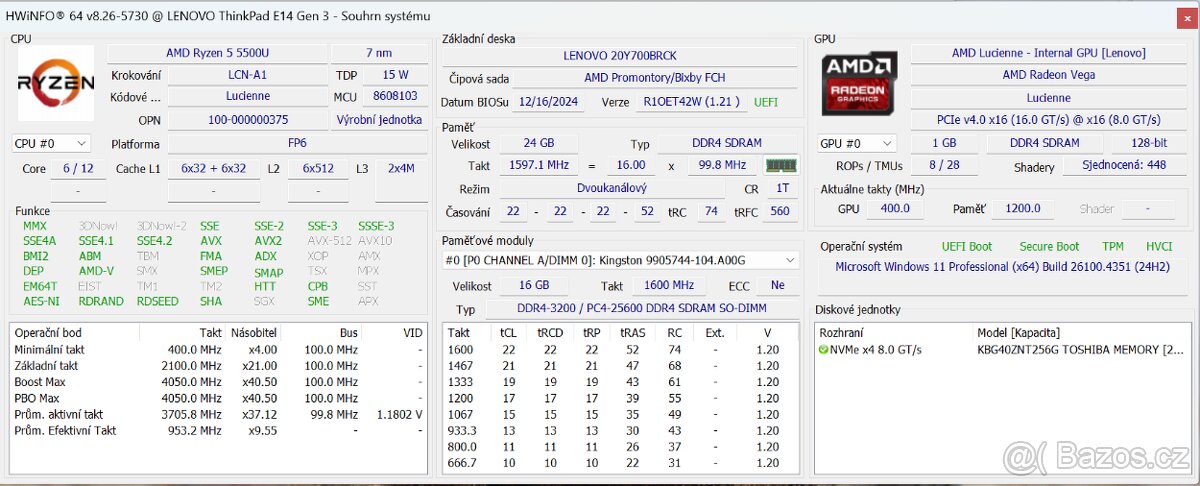Click the ROPs / TMUs 8 / 28 value
Image resolution: width=1200 pixels, height=486 pixels.
pos(943,167)
